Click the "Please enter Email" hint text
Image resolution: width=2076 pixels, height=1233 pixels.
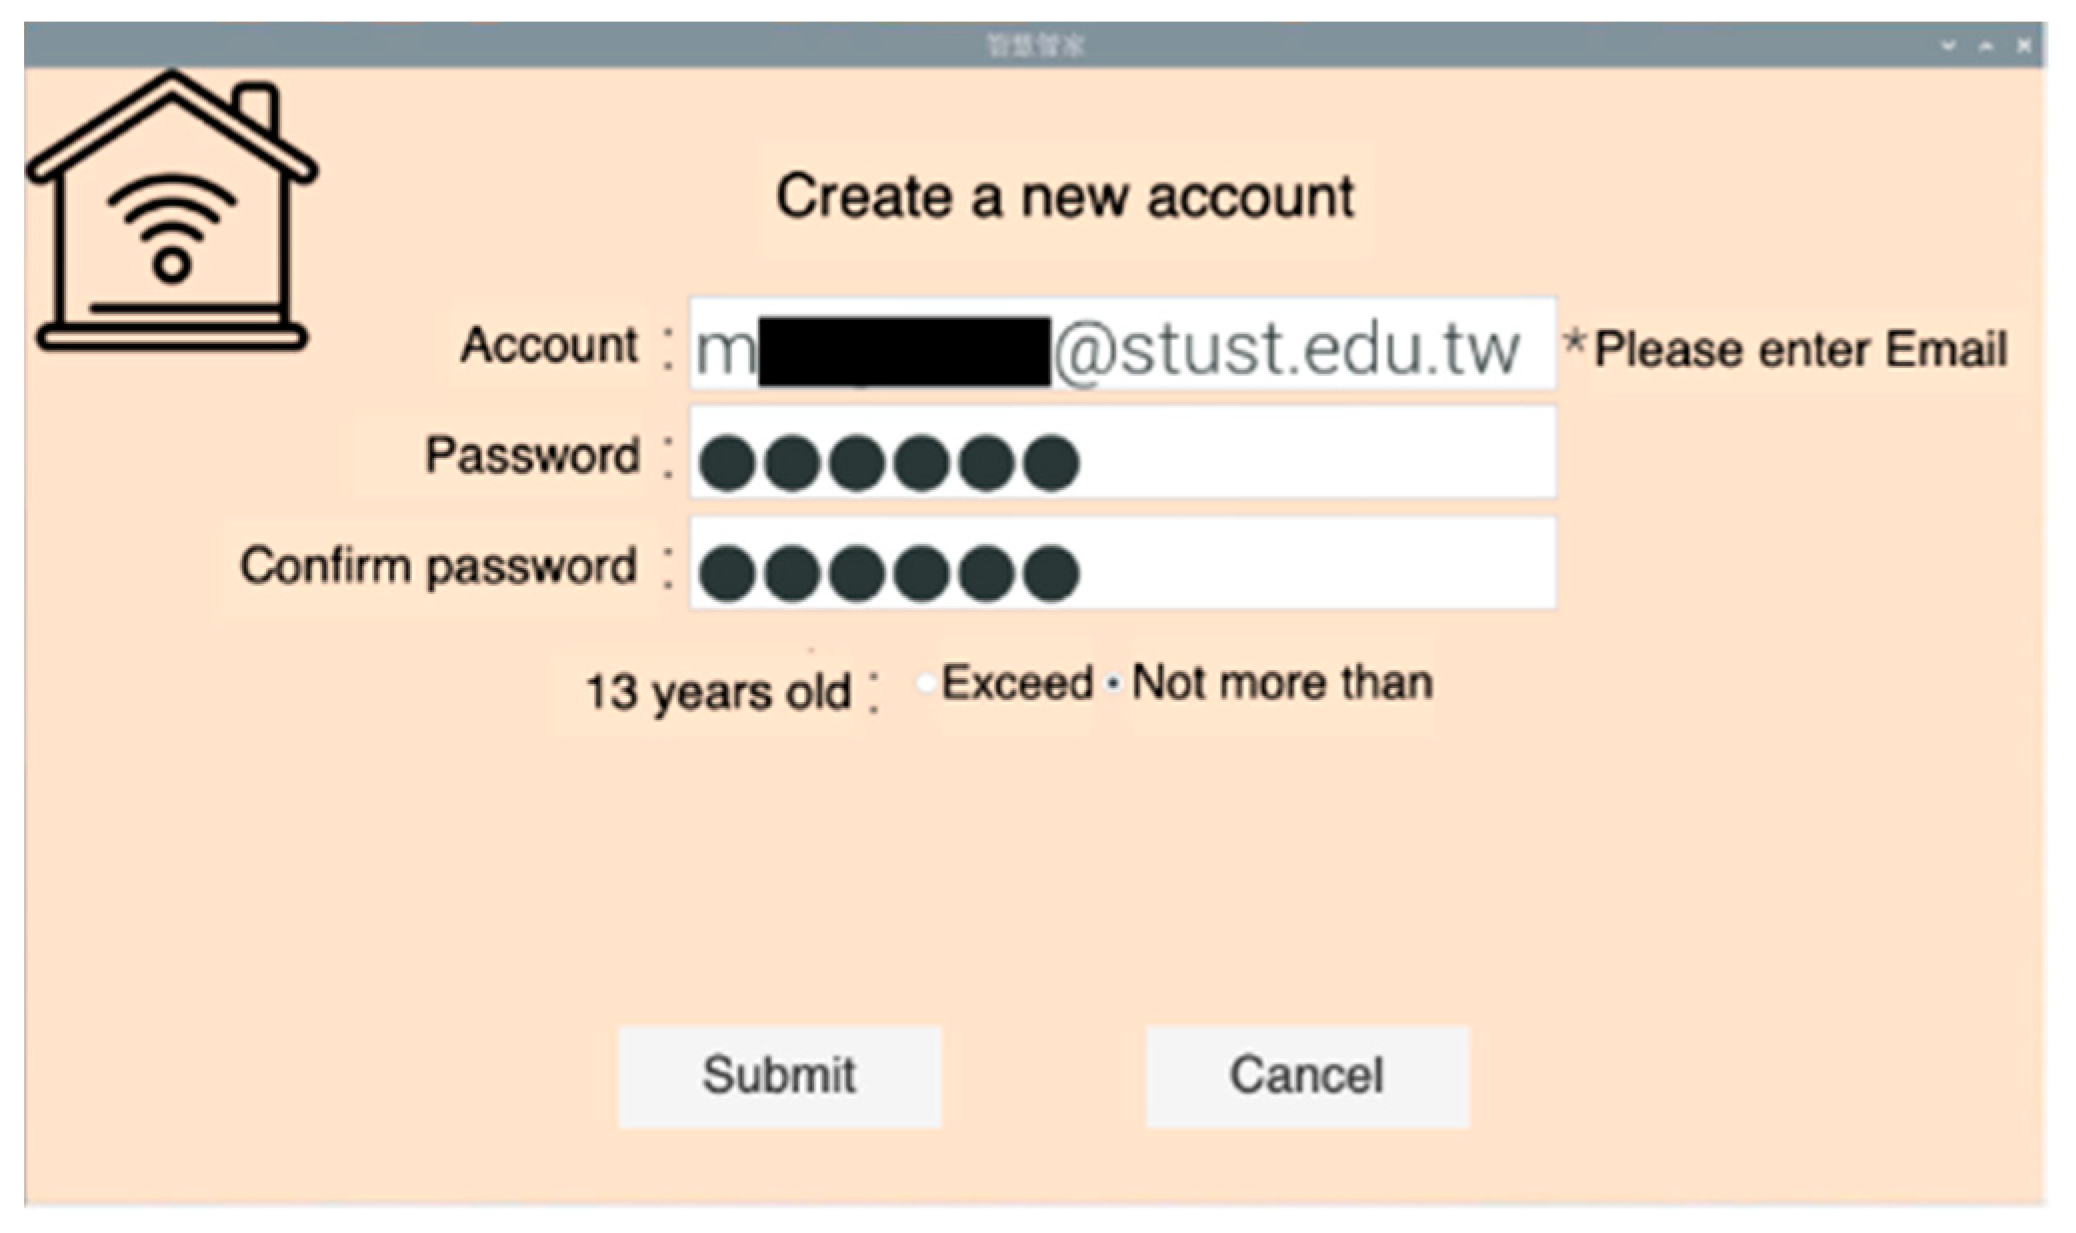coord(1800,350)
